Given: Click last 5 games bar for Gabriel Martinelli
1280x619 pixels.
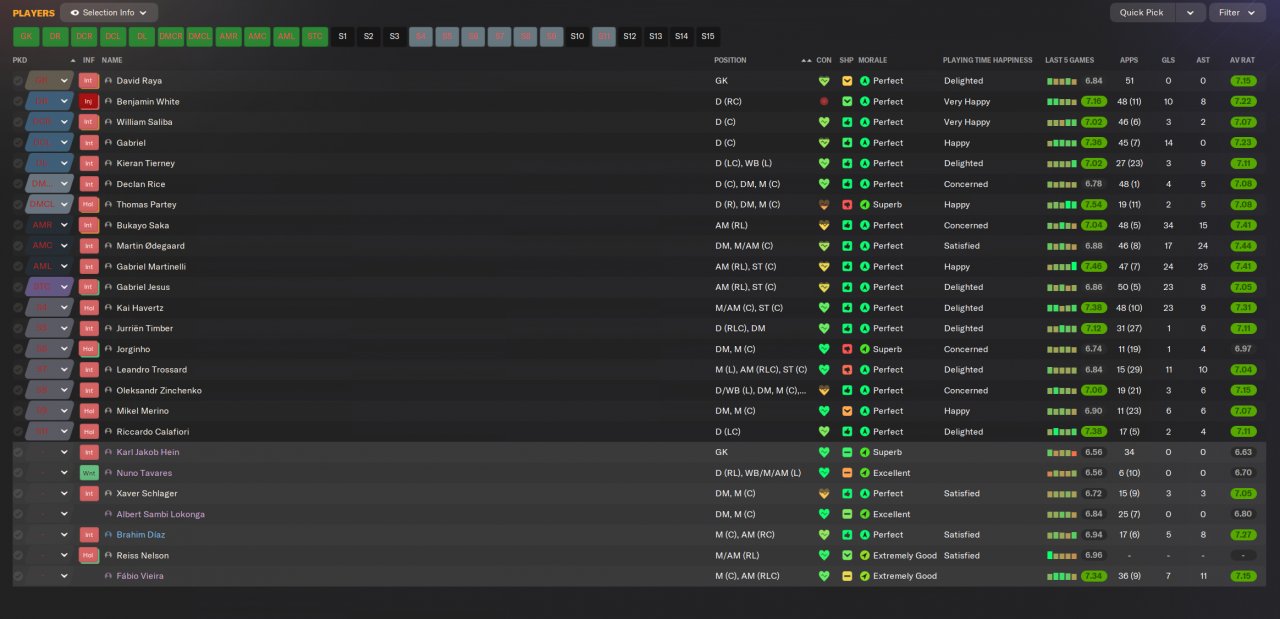Looking at the screenshot, I should tap(1062, 267).
